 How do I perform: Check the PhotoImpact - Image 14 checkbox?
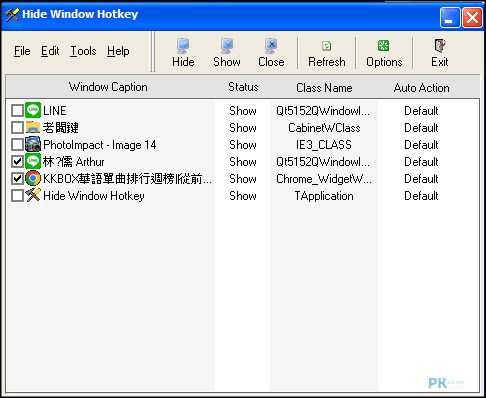click(17, 144)
